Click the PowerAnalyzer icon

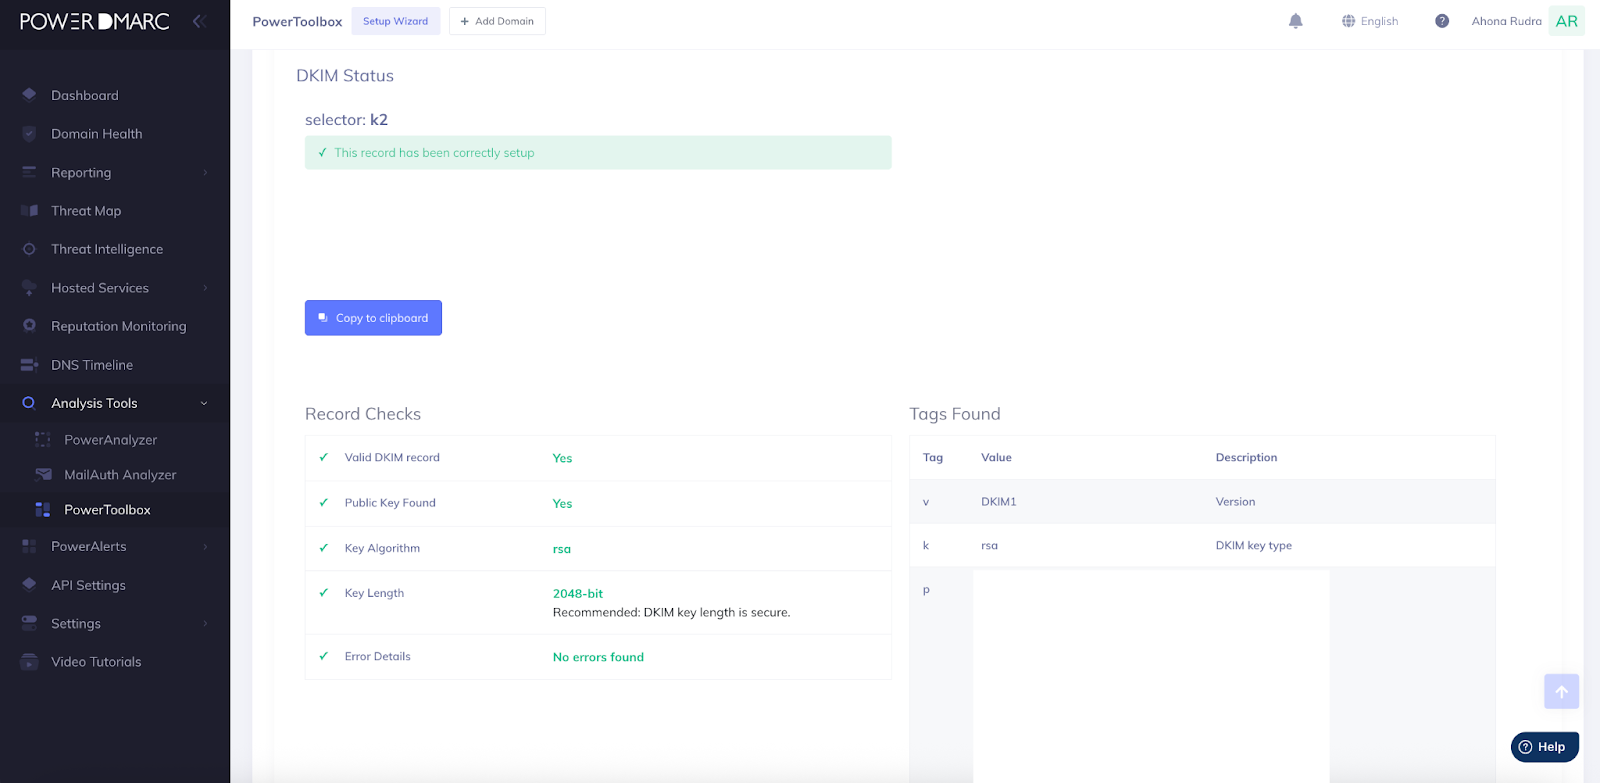(42, 440)
